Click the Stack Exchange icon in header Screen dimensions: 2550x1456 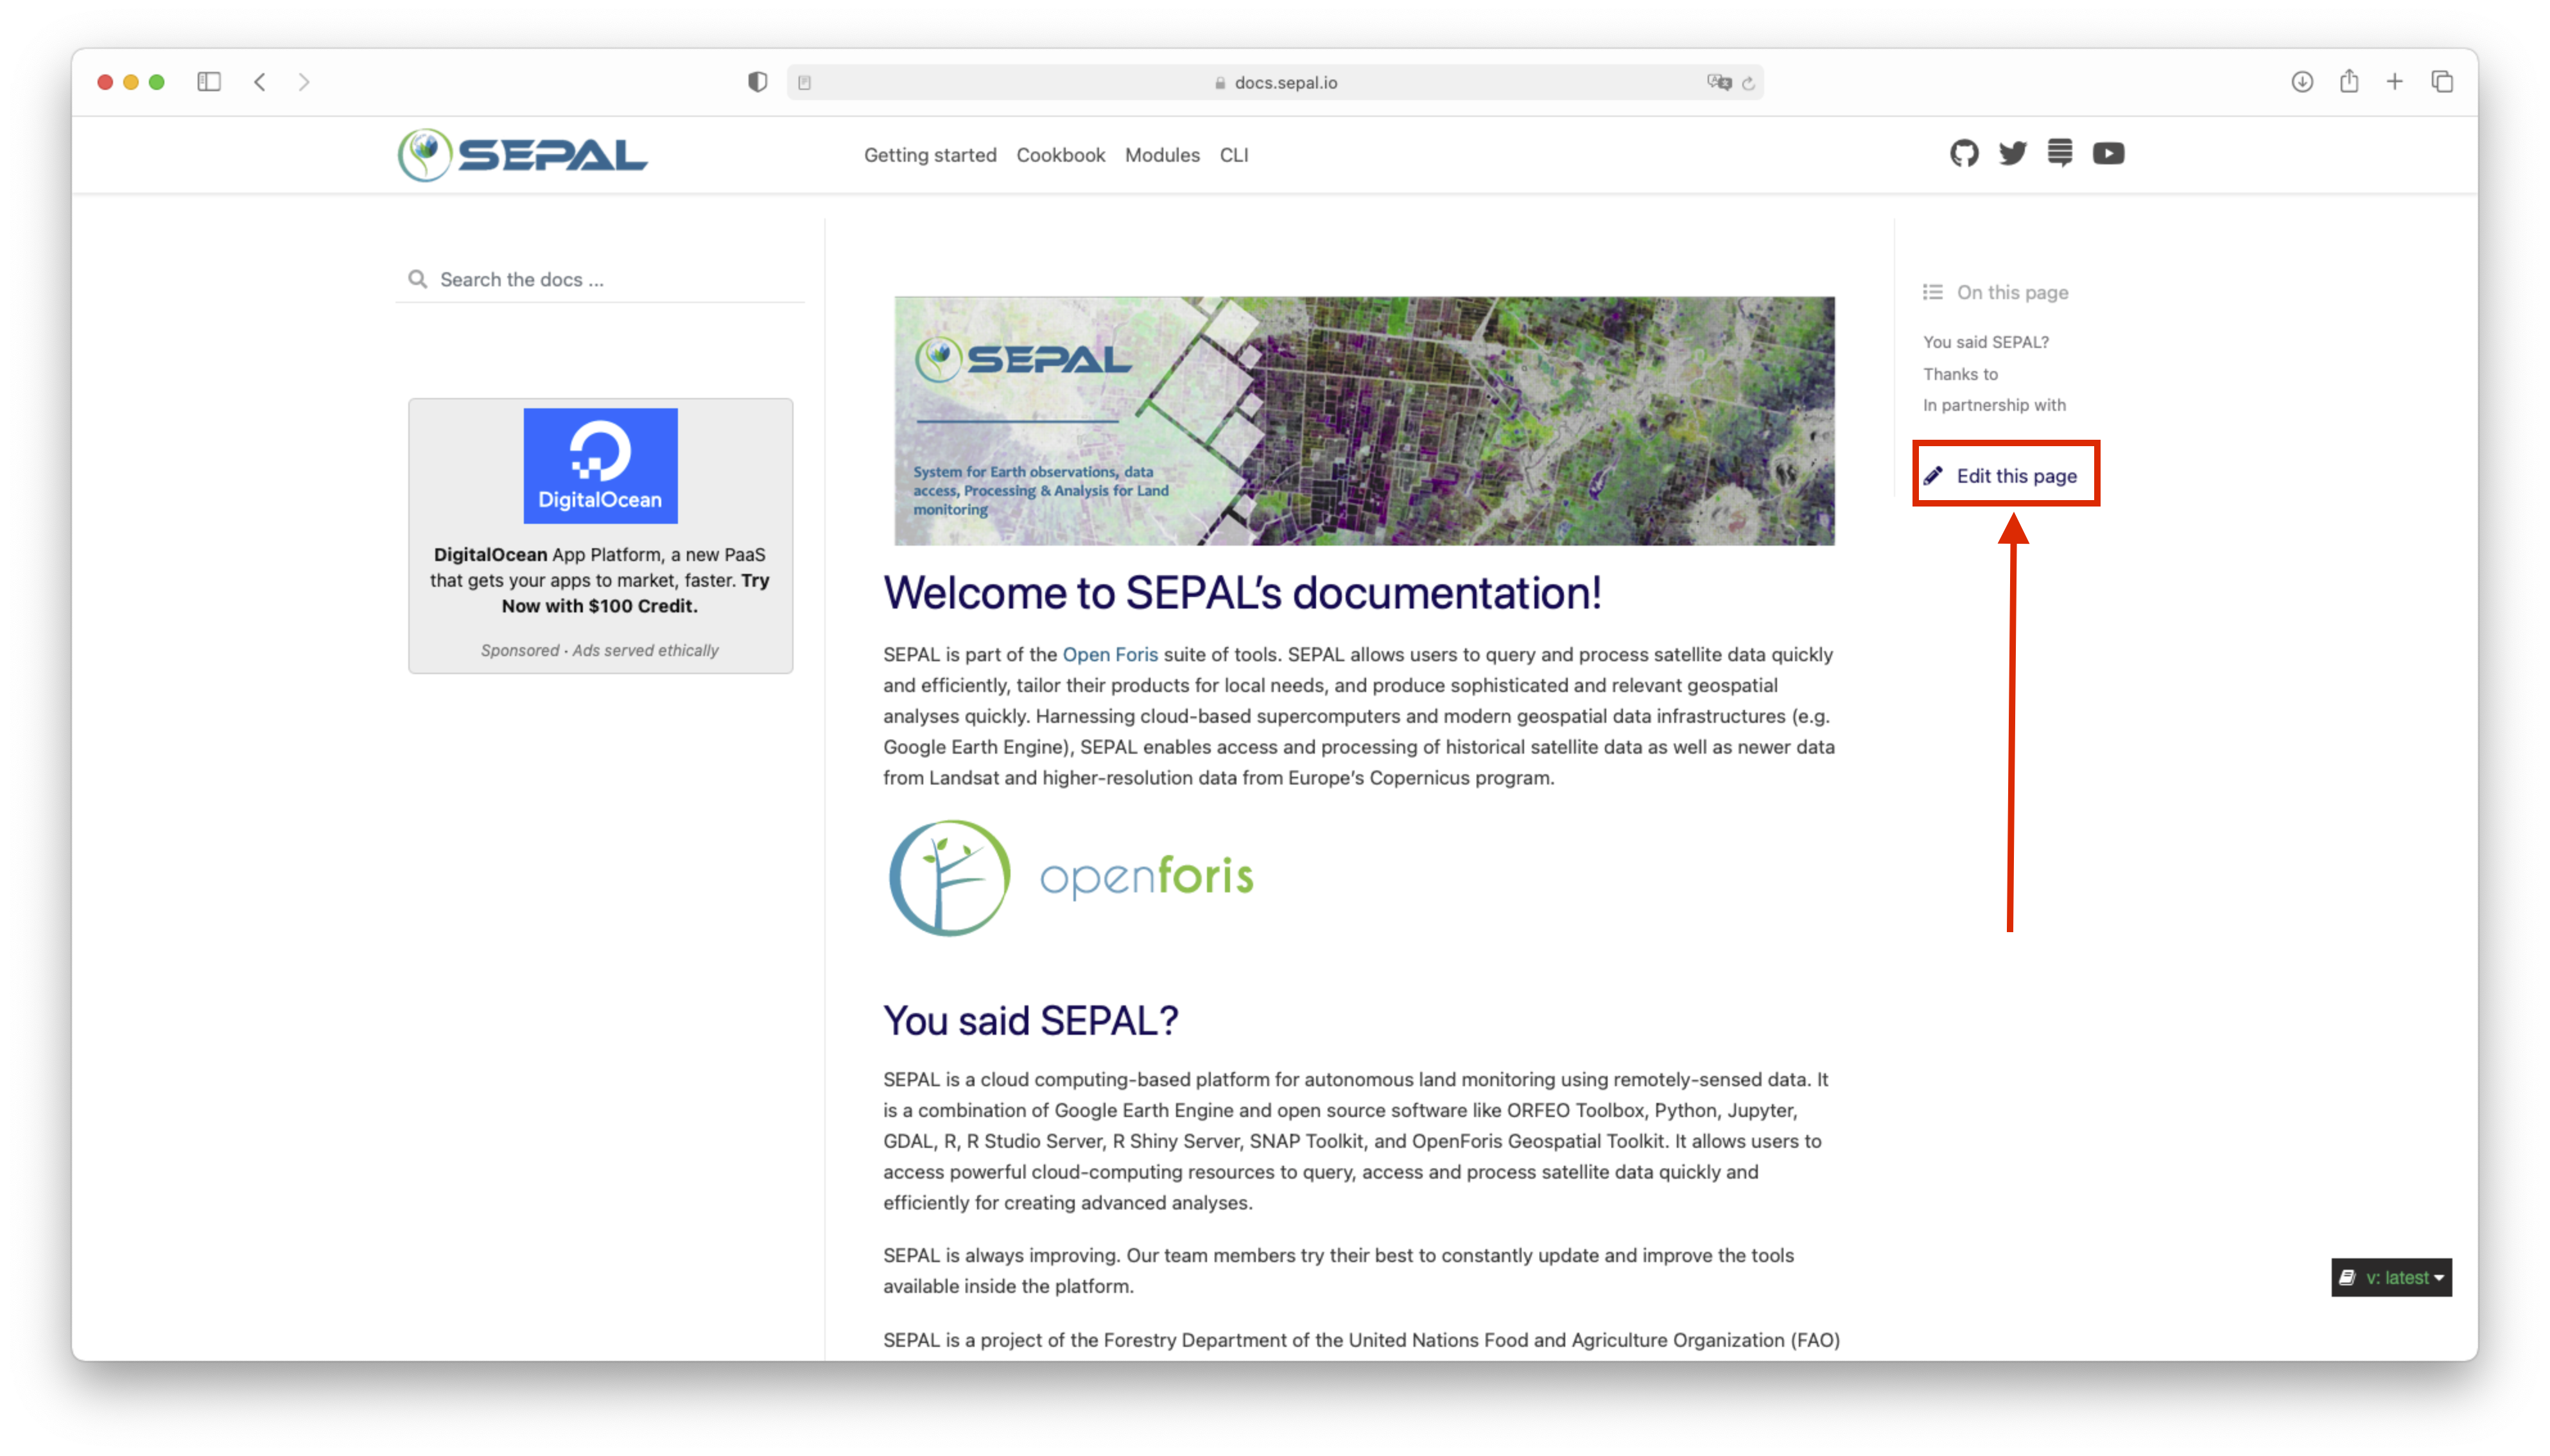[2060, 153]
